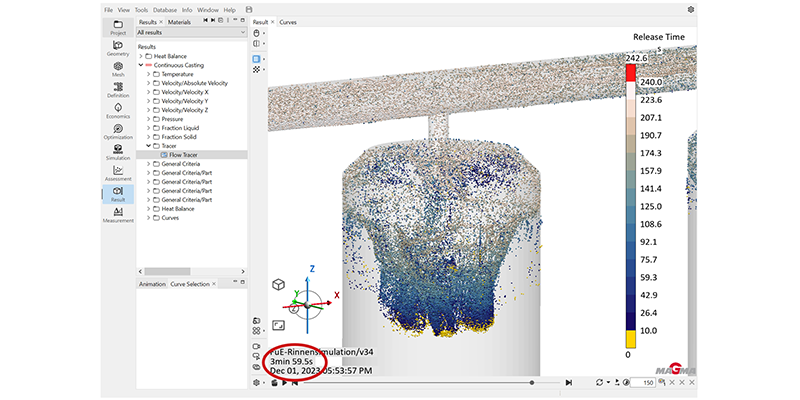Click the animation timeline slider handle
The width and height of the screenshot is (800, 400).
(x=531, y=382)
